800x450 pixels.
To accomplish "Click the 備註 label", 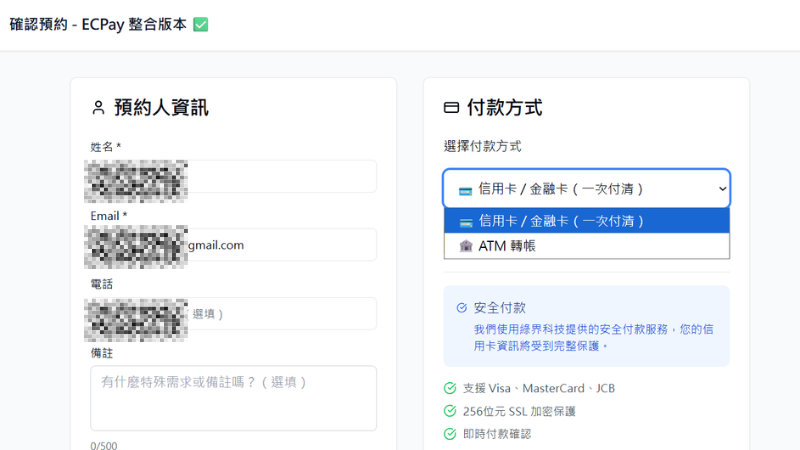I will pos(102,353).
